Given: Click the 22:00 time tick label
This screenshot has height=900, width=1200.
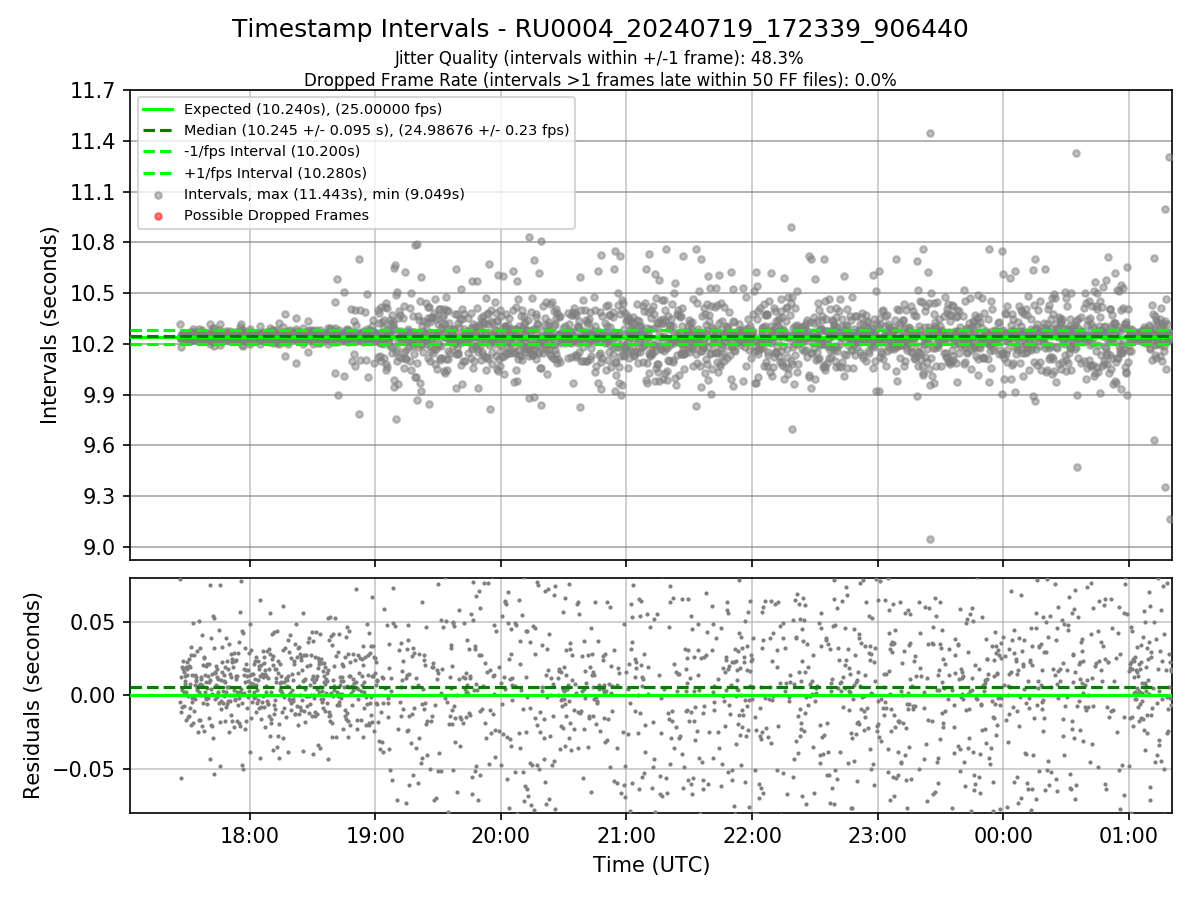Looking at the screenshot, I should tap(752, 835).
